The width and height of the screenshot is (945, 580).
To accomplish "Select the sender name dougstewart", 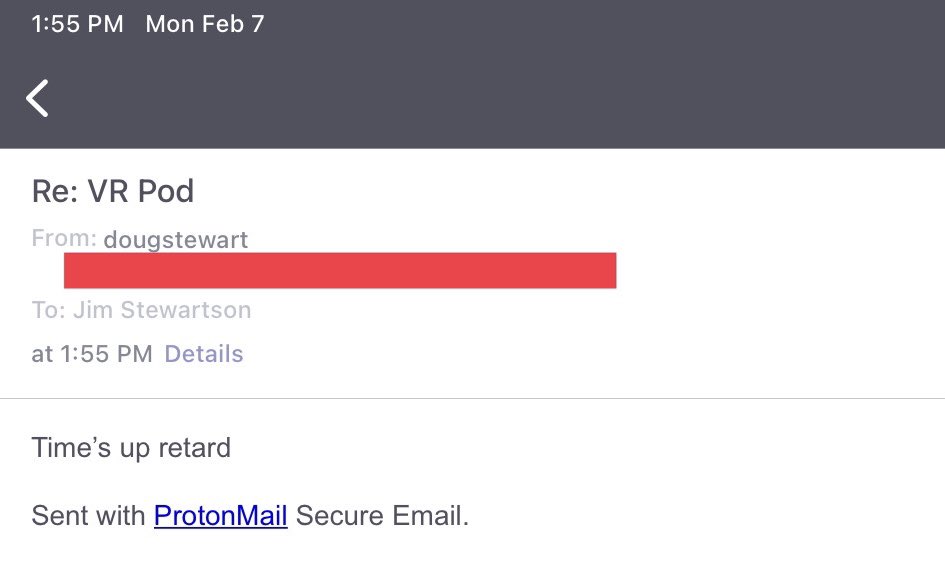I will pos(175,240).
